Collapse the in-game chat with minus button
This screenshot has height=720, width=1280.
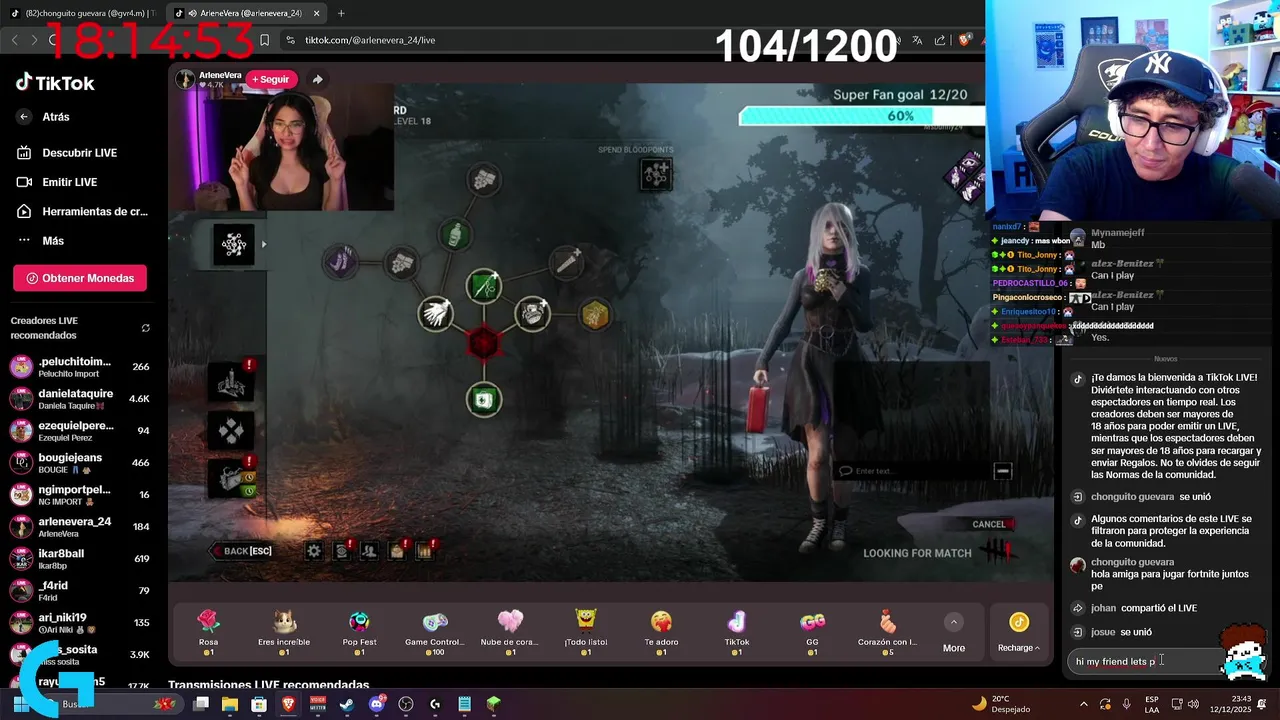(1003, 471)
